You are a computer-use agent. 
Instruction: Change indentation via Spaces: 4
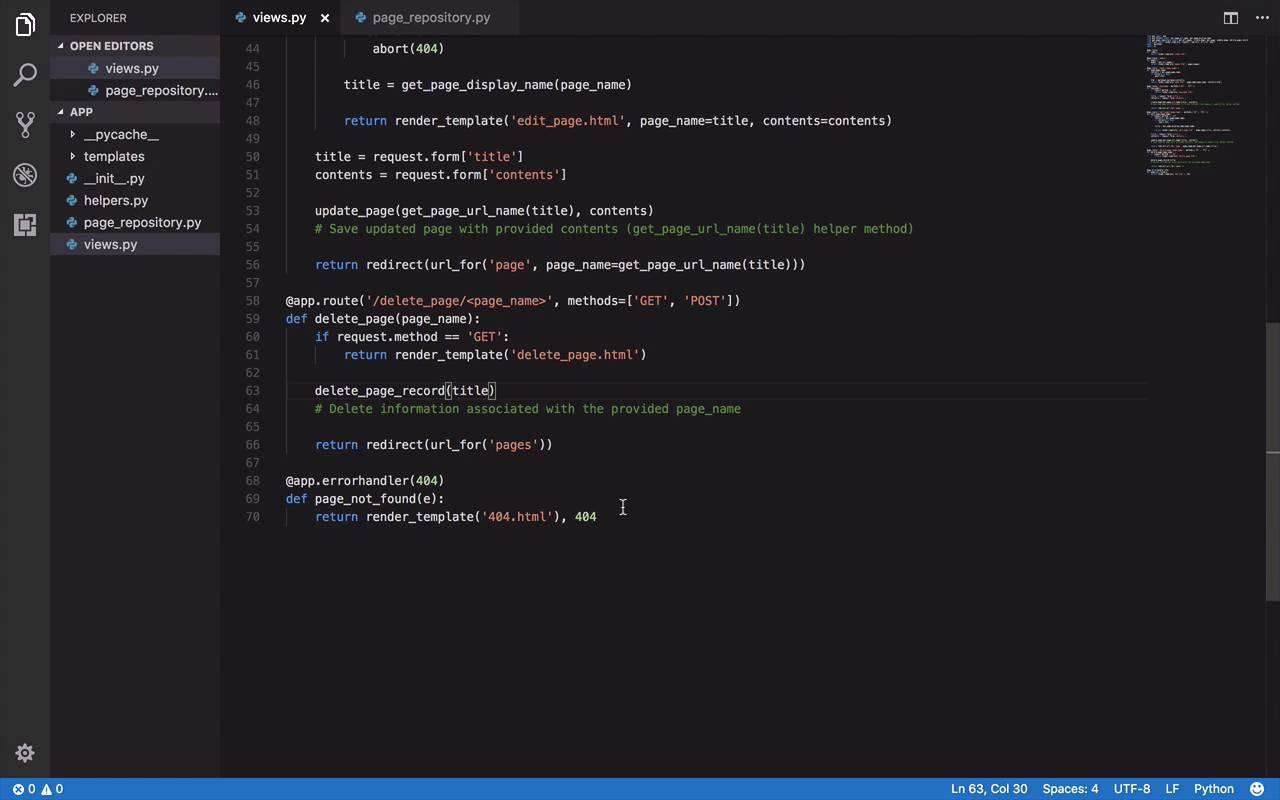pos(1070,789)
